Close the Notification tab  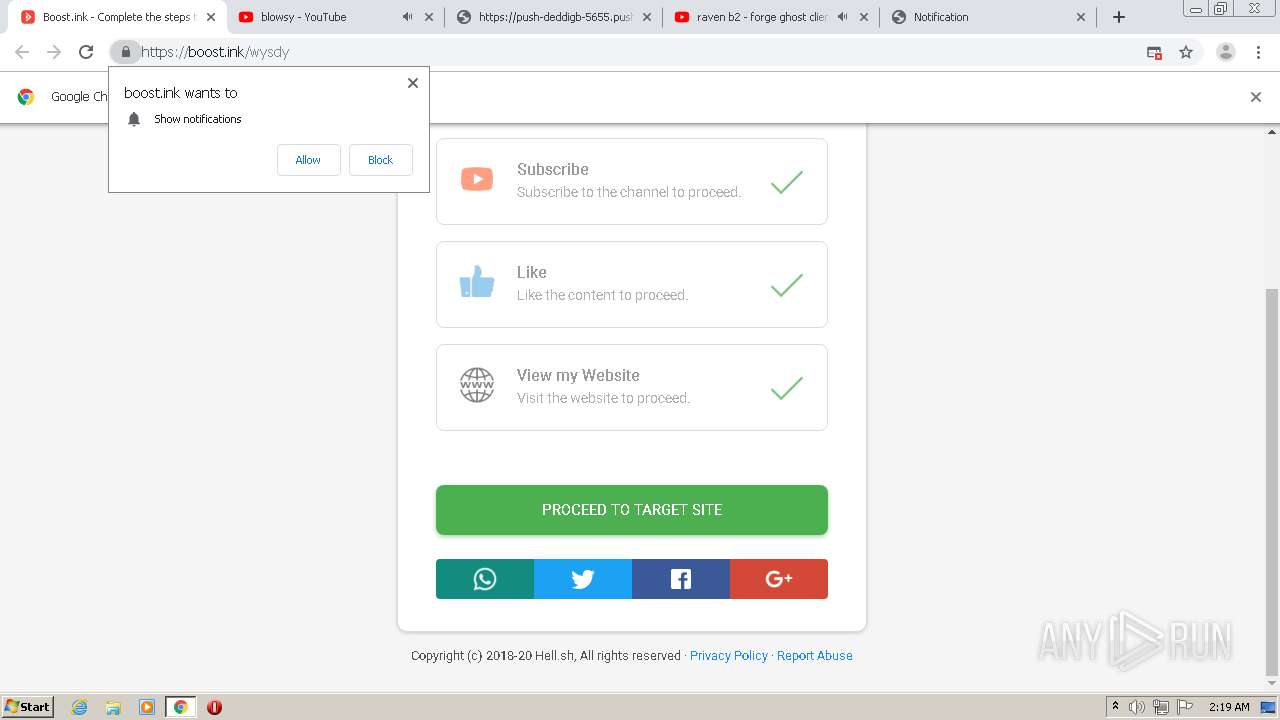(1081, 17)
